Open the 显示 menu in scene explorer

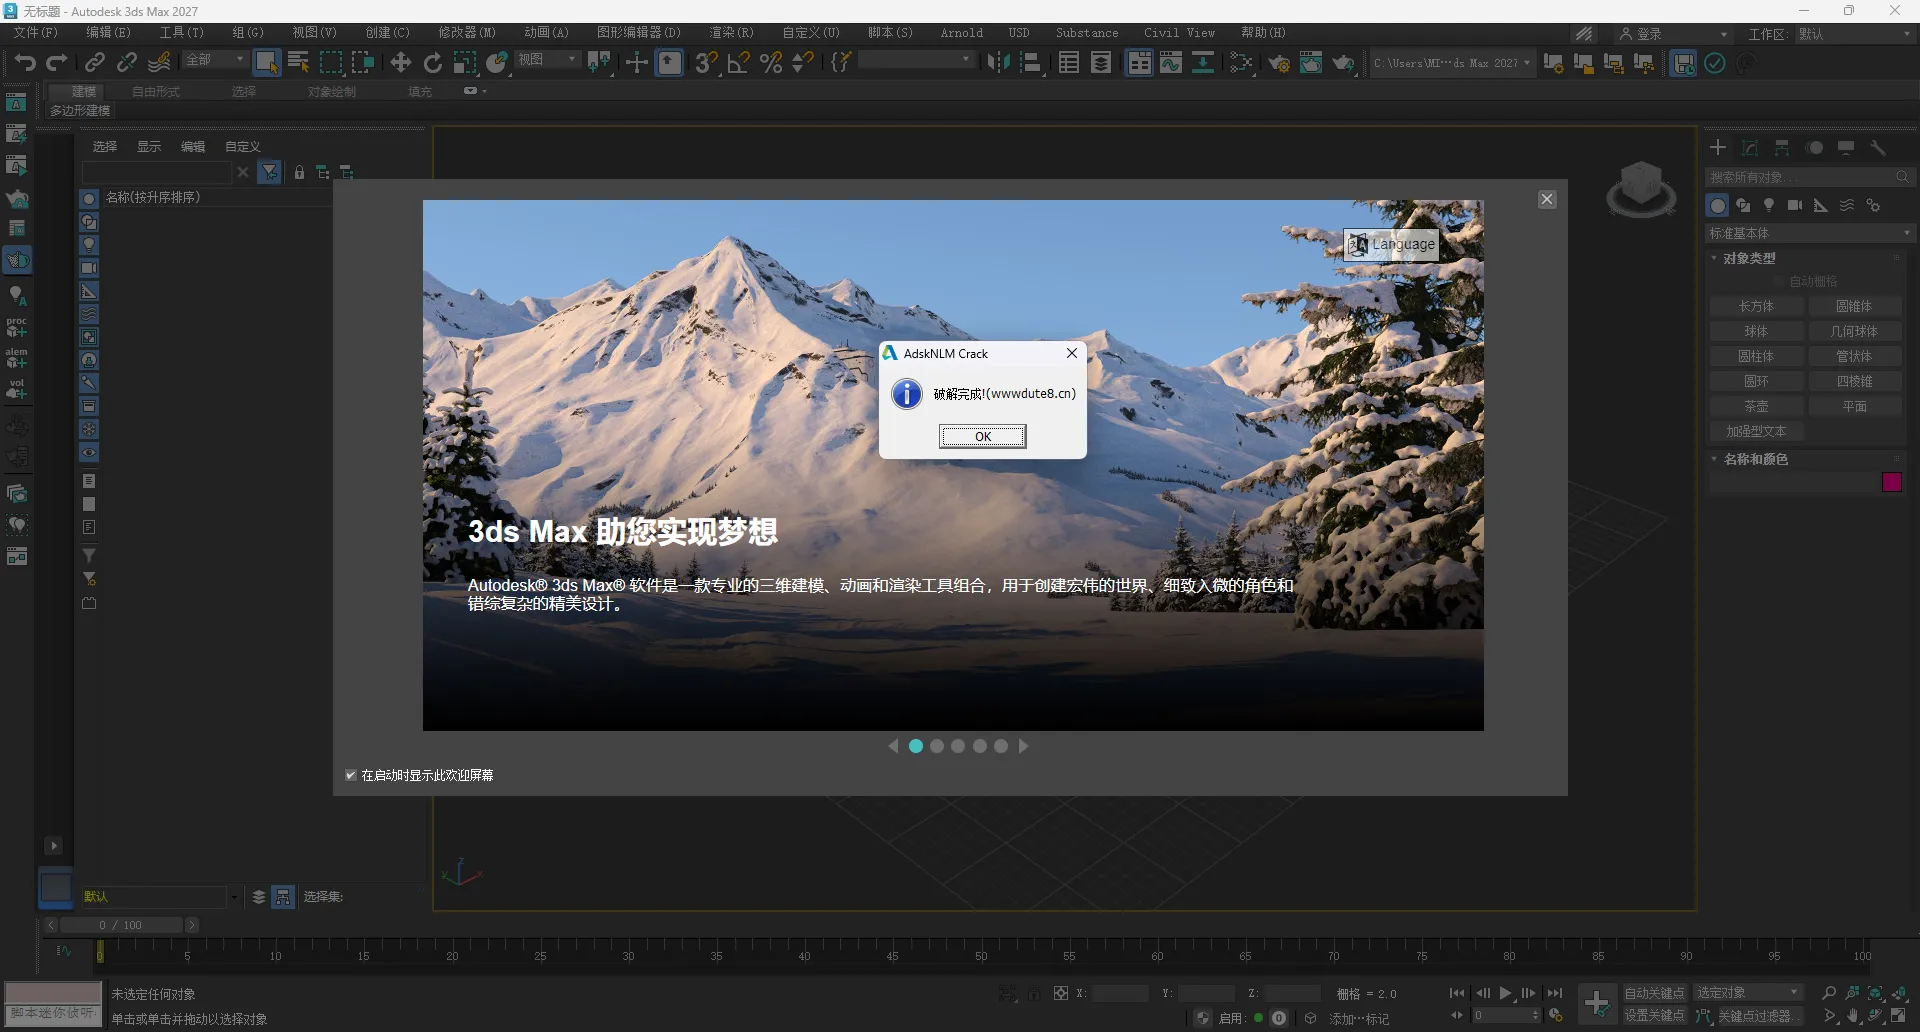point(149,147)
